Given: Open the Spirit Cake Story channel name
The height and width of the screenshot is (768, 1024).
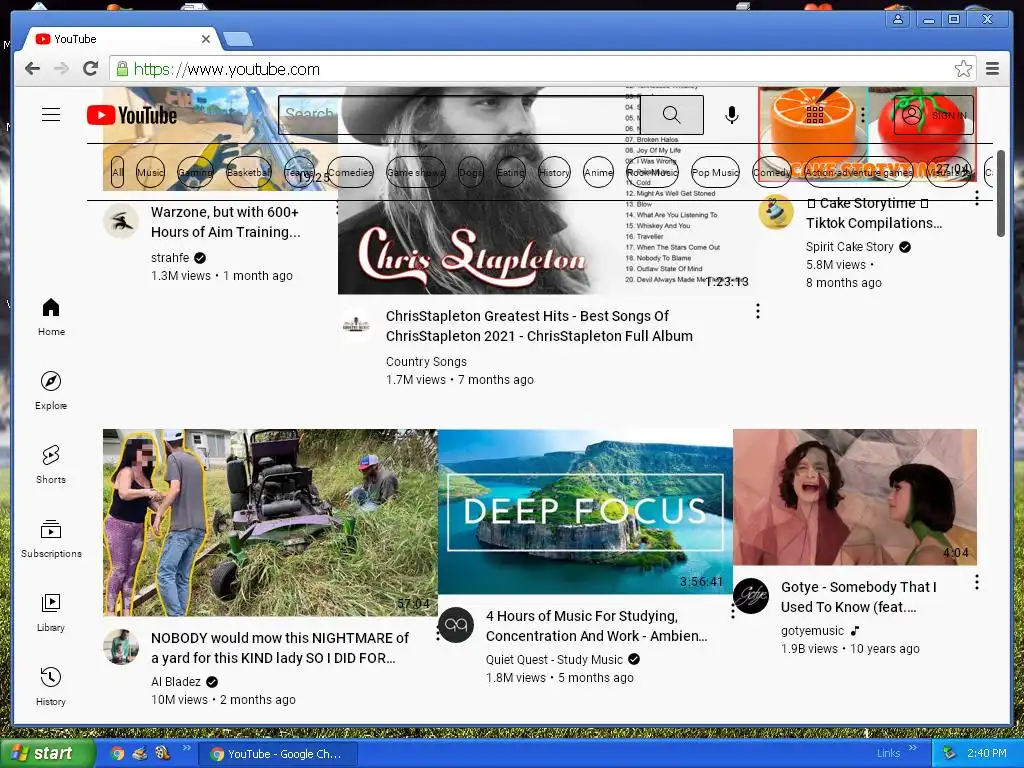Looking at the screenshot, I should tap(849, 246).
